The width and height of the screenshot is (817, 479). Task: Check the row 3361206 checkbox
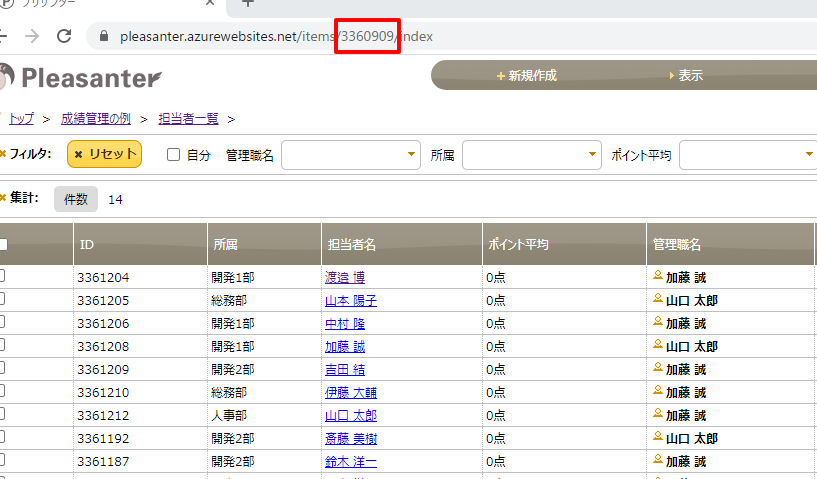tap(2, 322)
